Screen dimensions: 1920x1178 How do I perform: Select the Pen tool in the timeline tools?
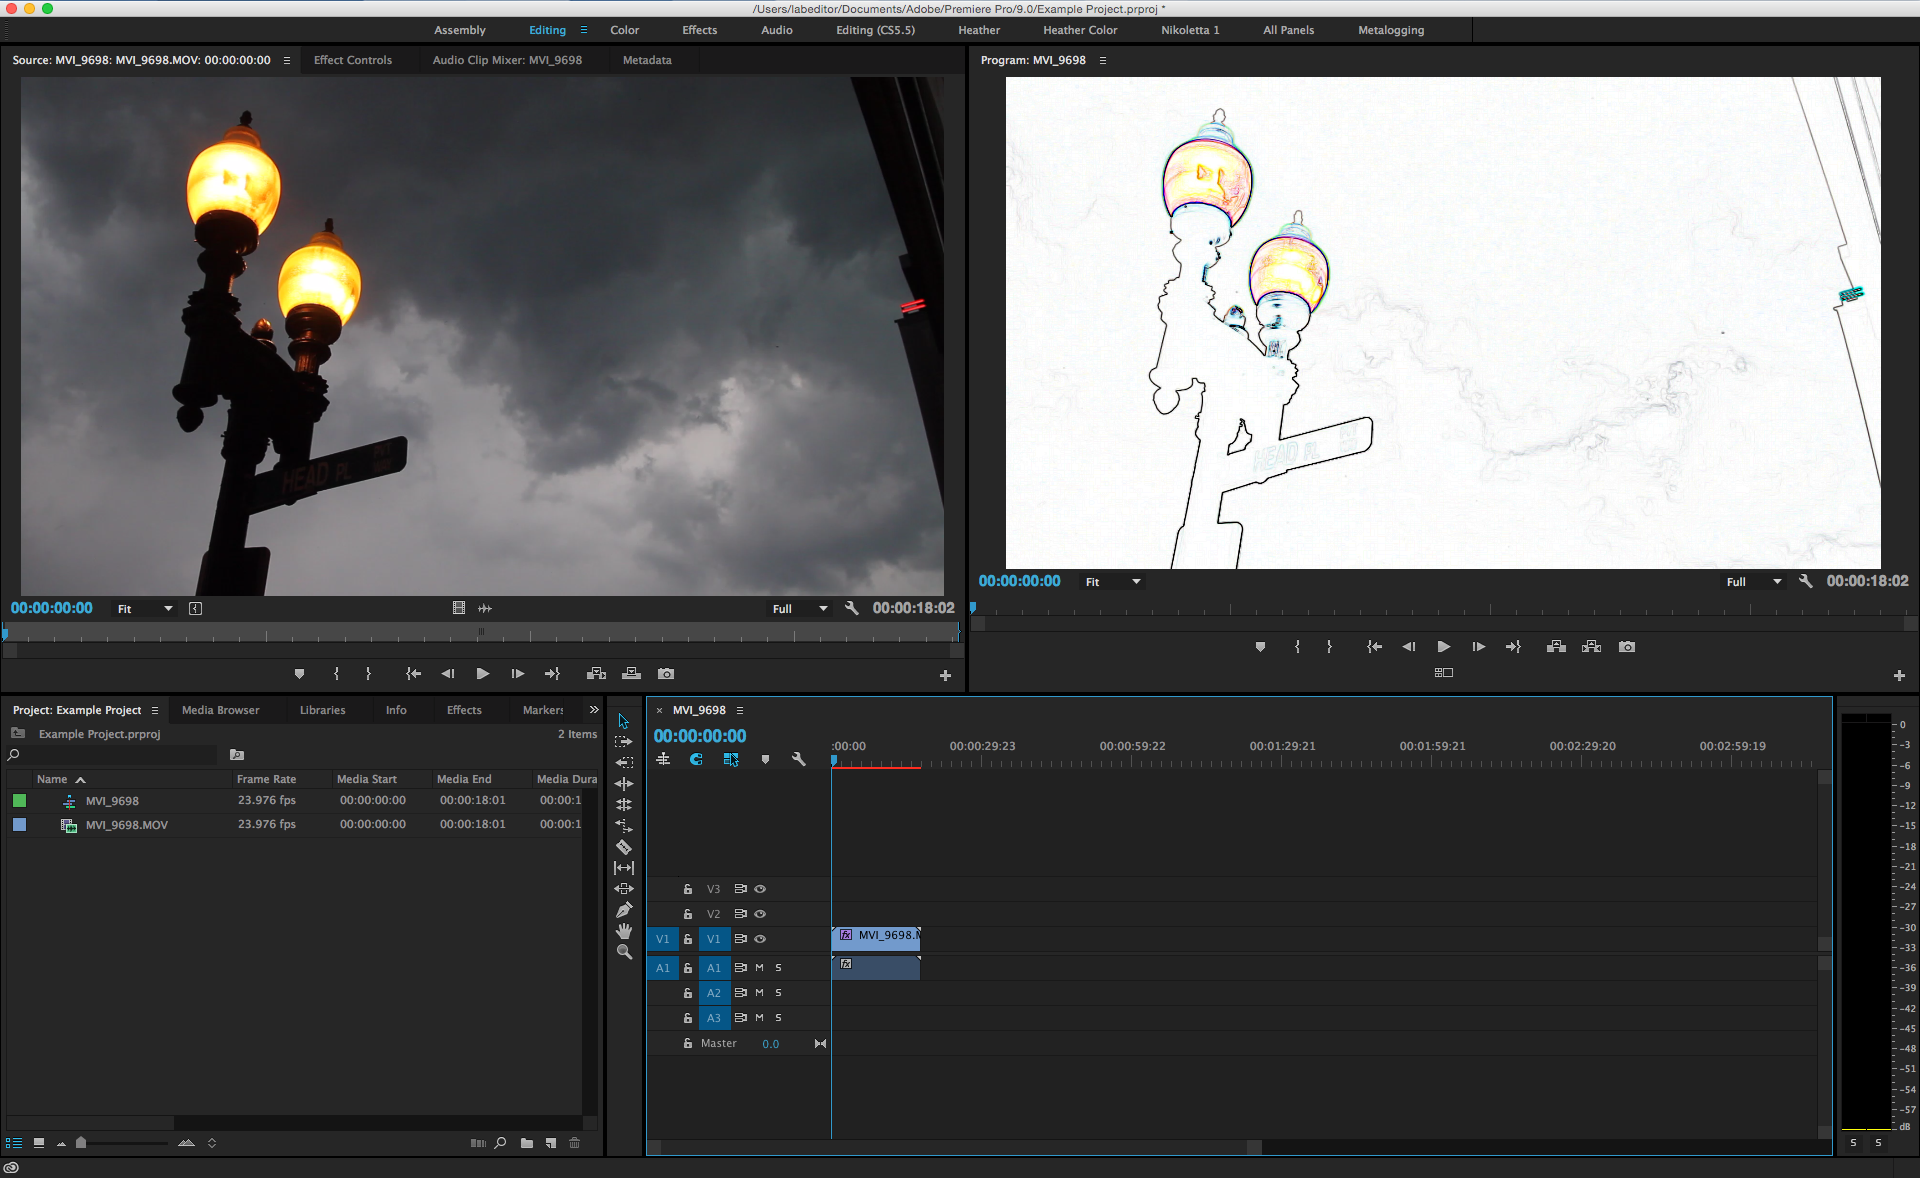[x=624, y=910]
